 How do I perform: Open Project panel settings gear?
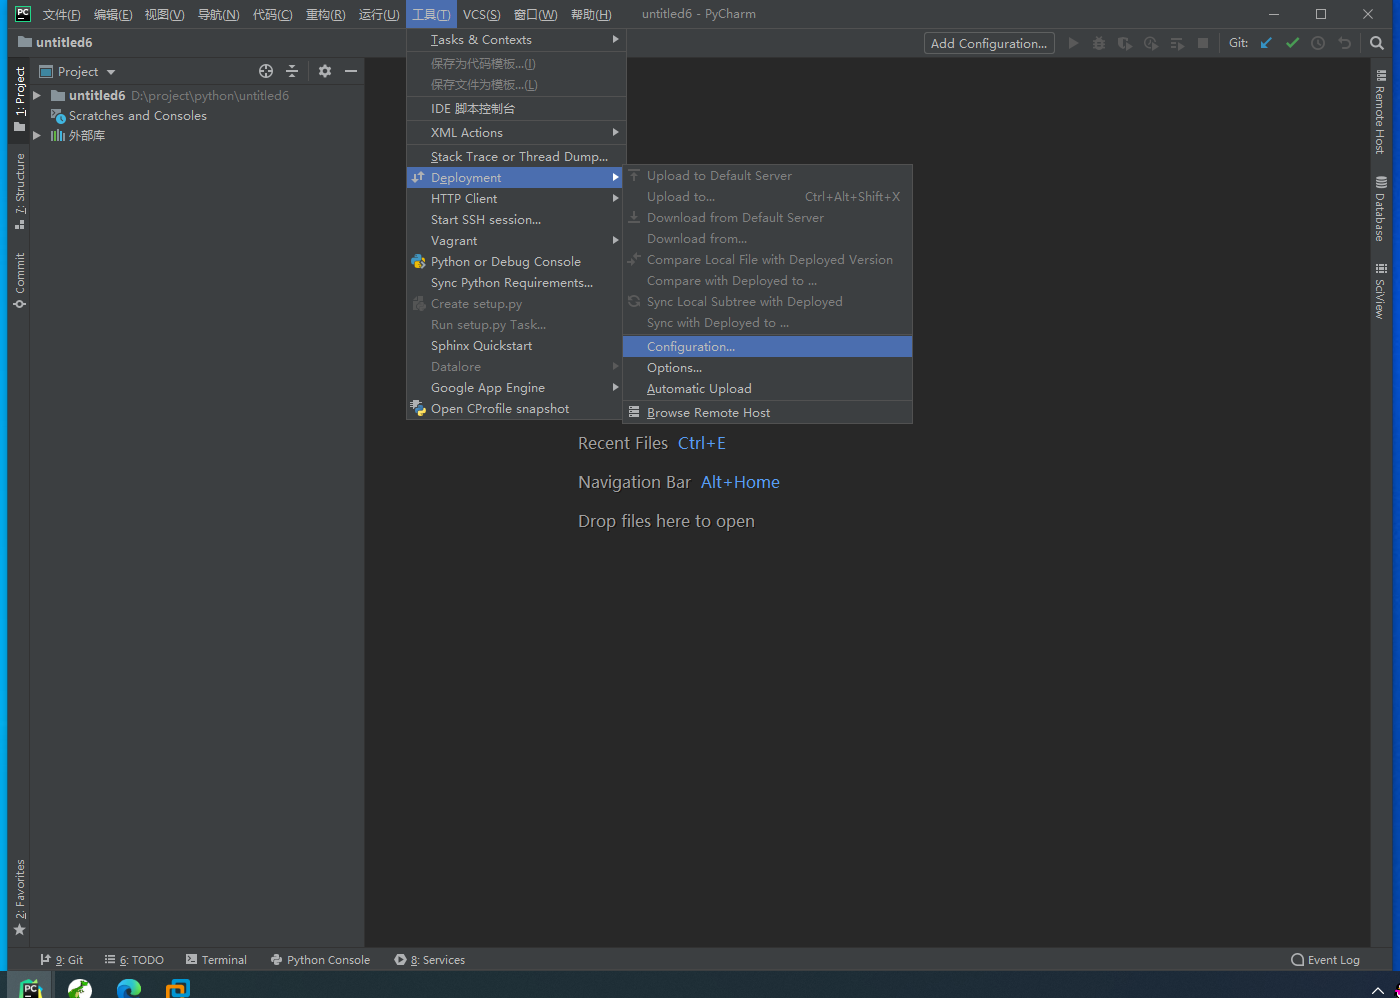click(x=325, y=71)
